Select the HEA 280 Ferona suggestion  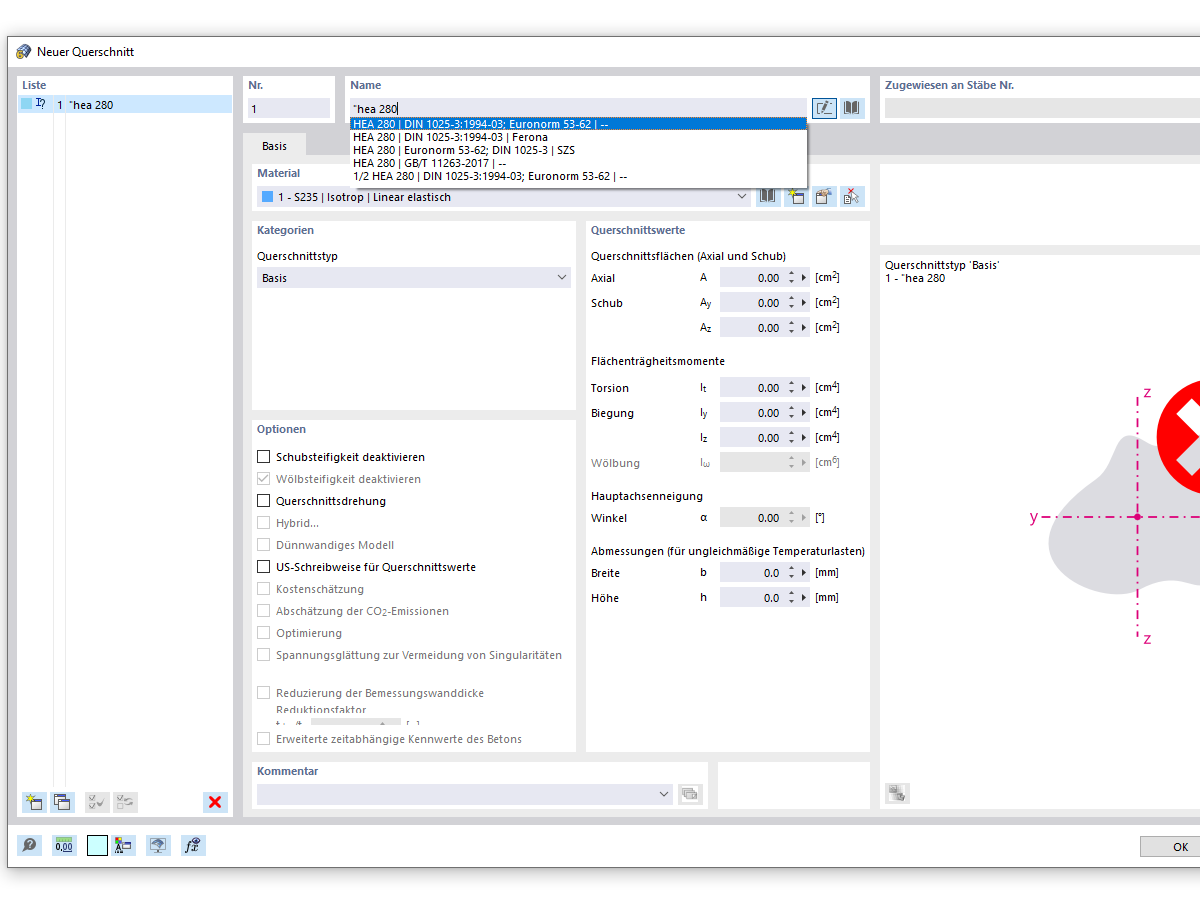[x=577, y=137]
